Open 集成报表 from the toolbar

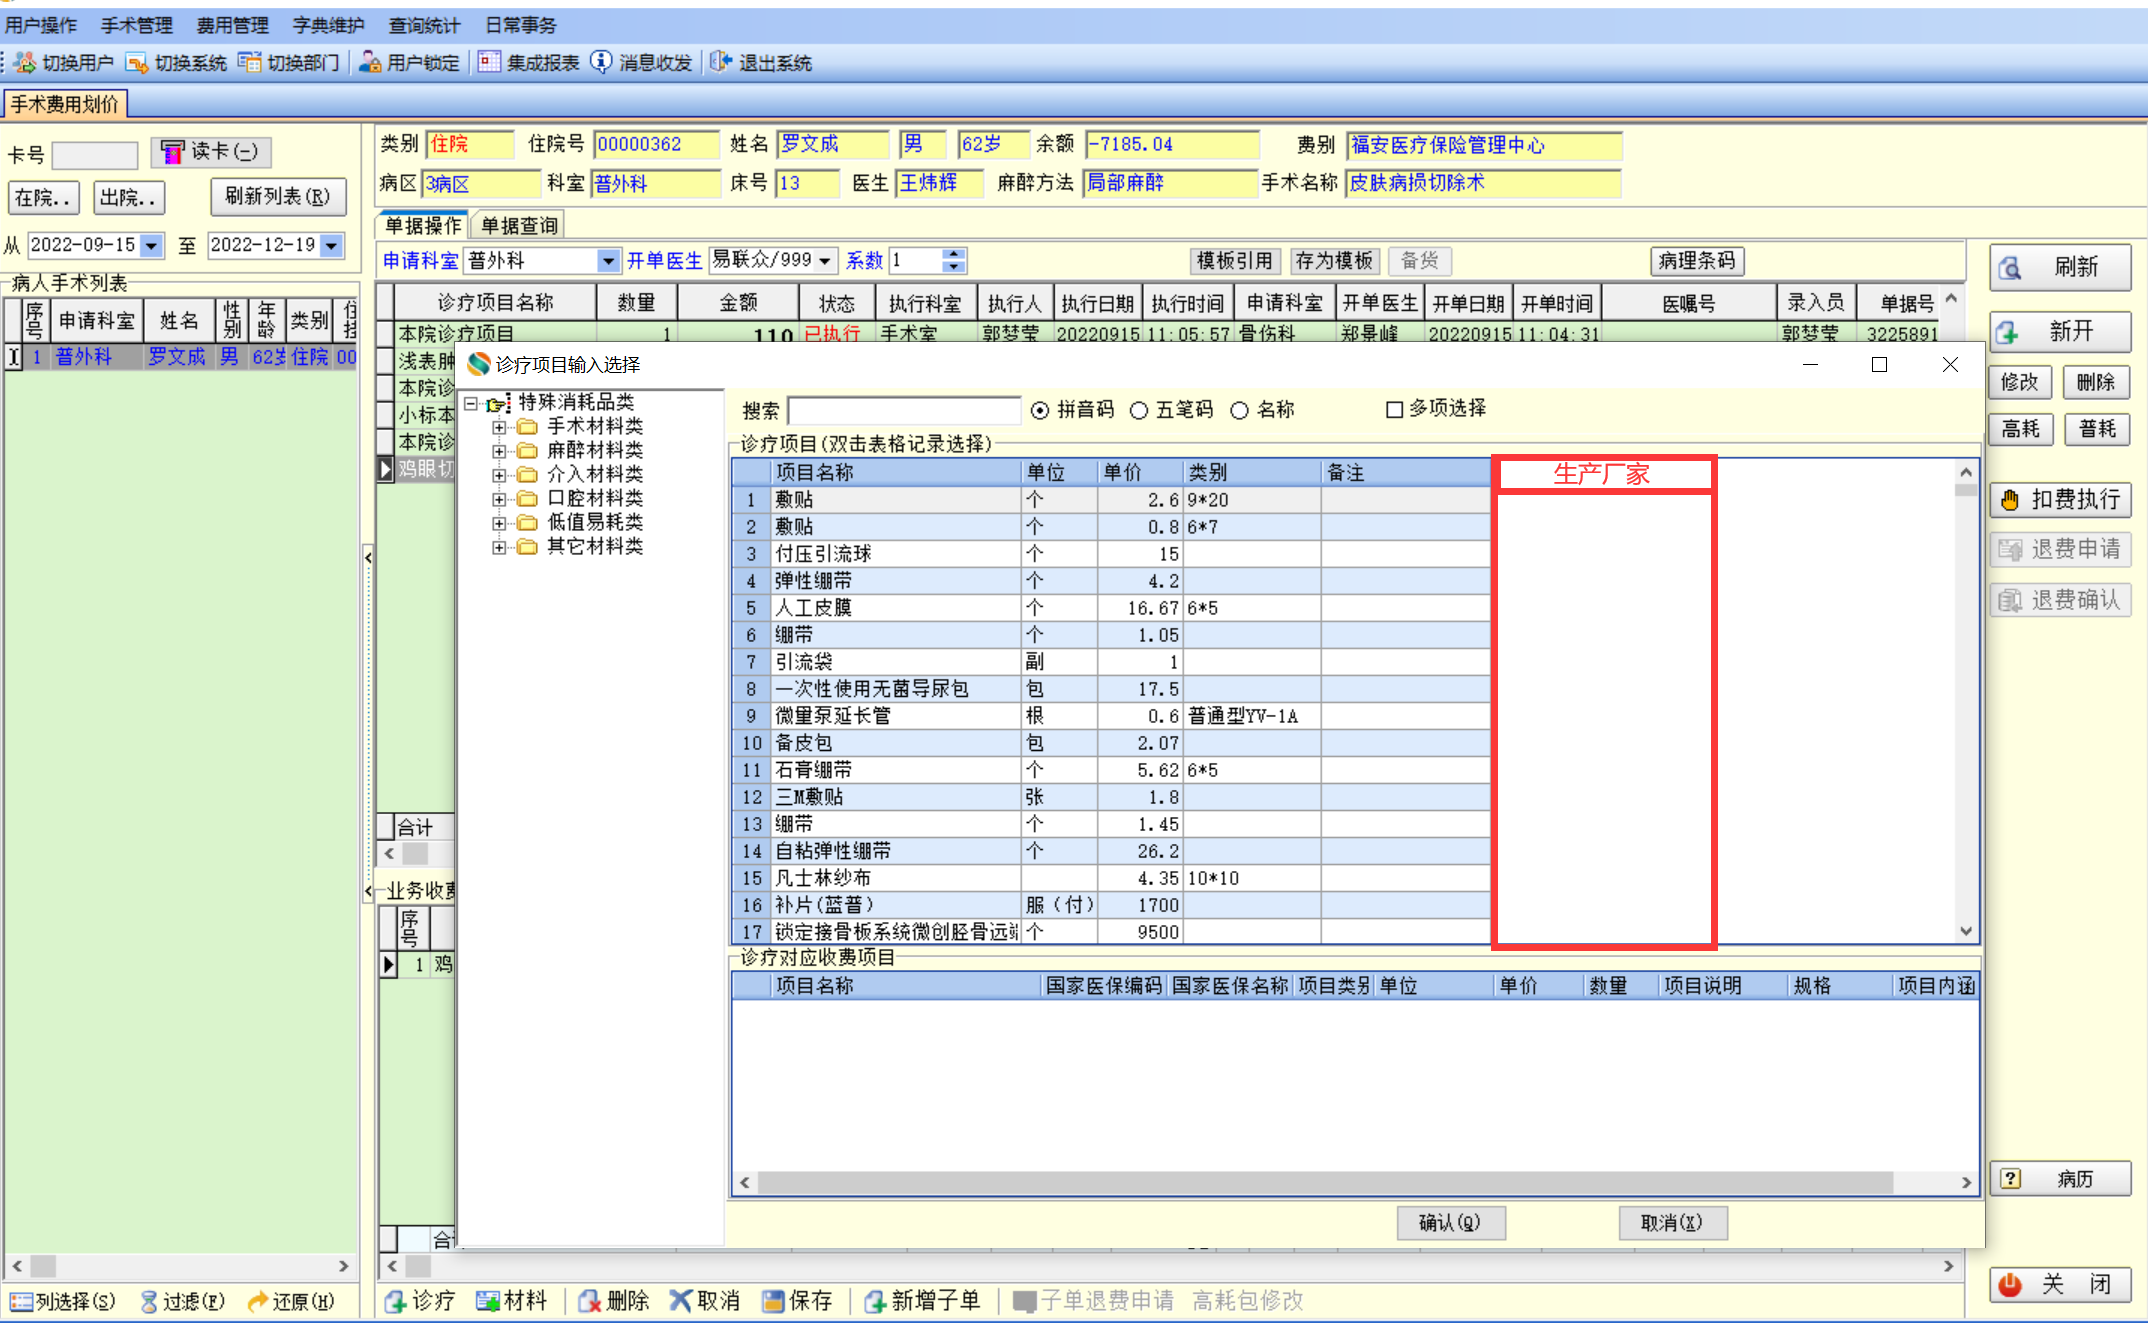pos(489,63)
